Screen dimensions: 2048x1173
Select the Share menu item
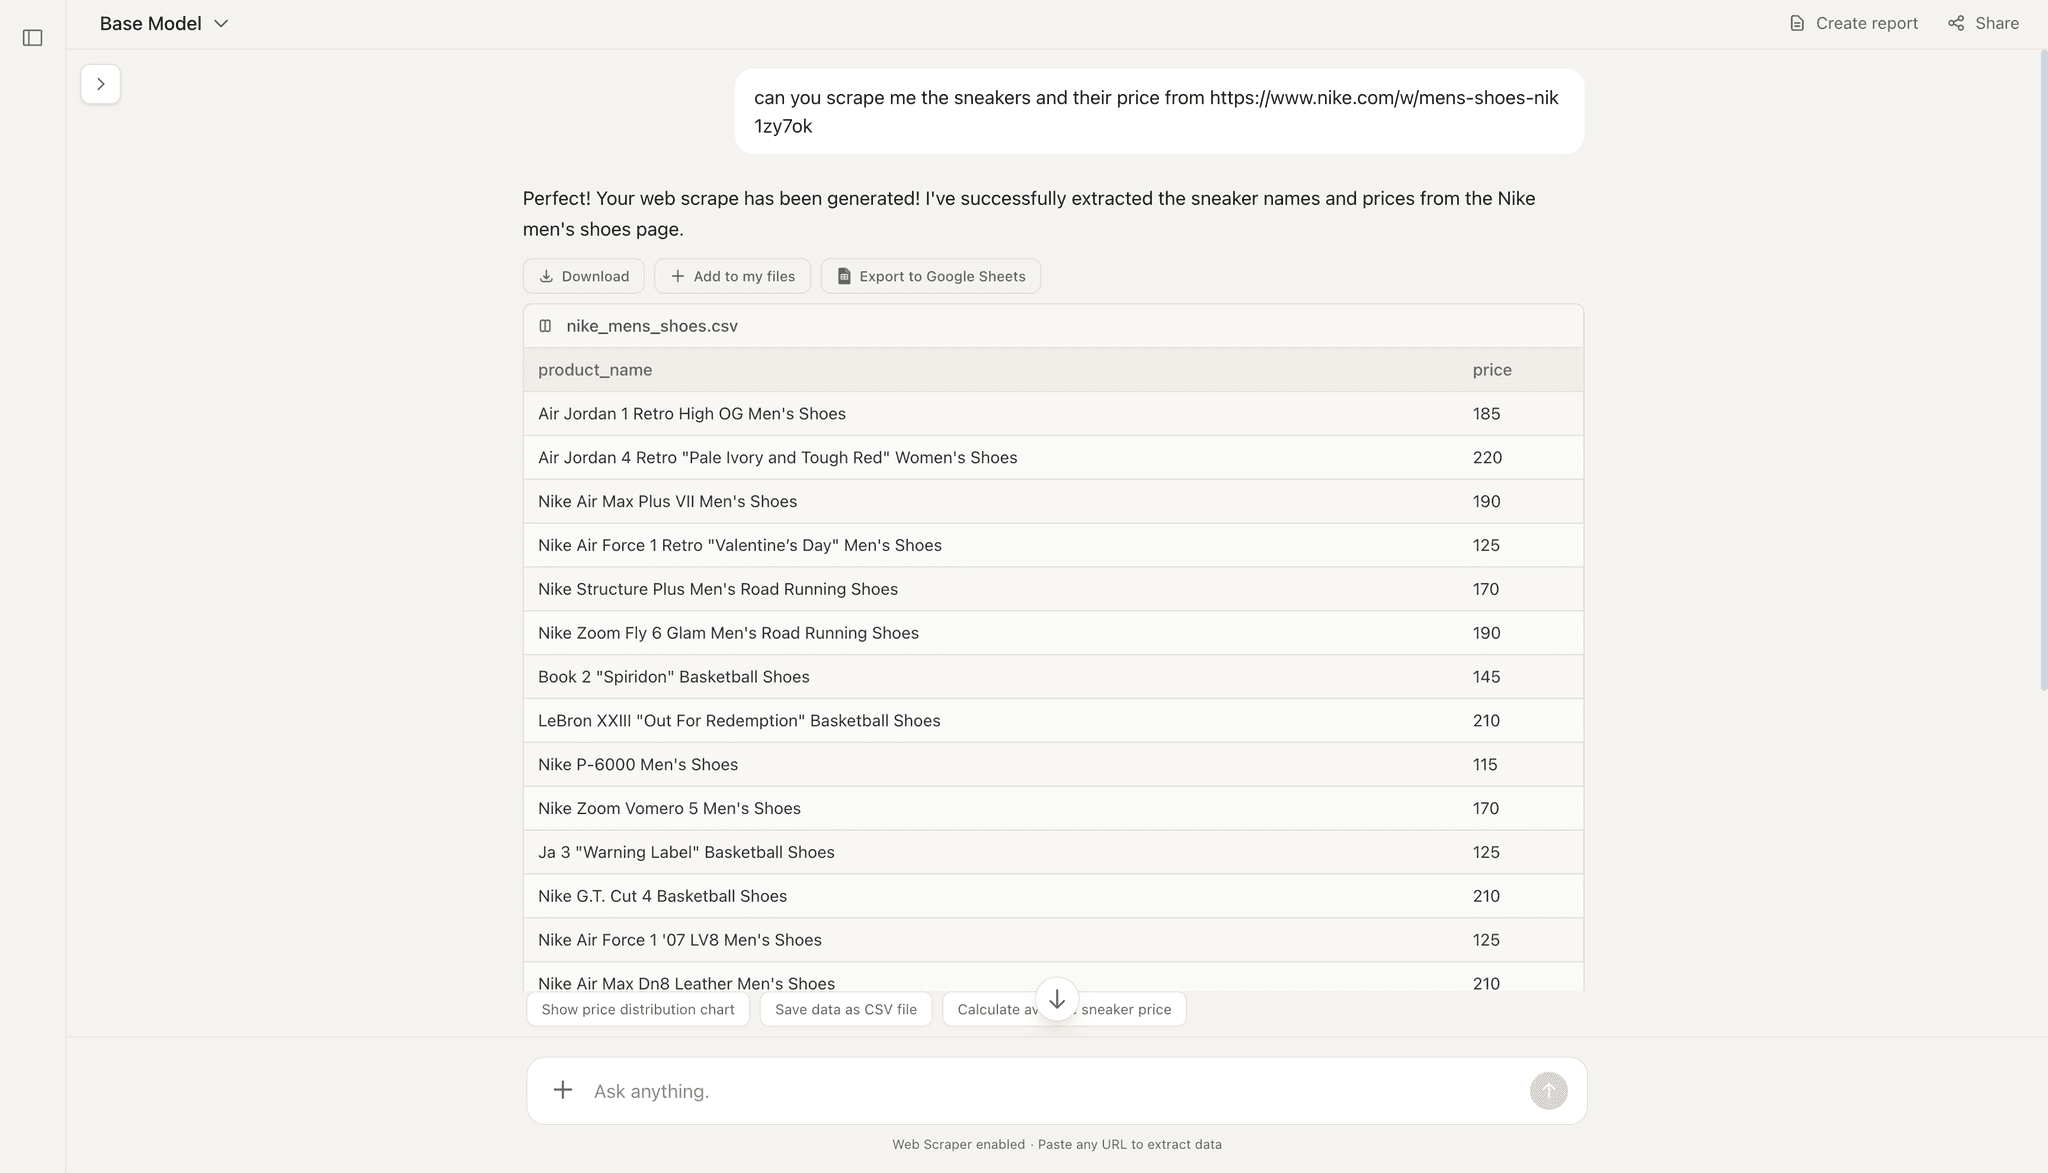pyautogui.click(x=1996, y=22)
